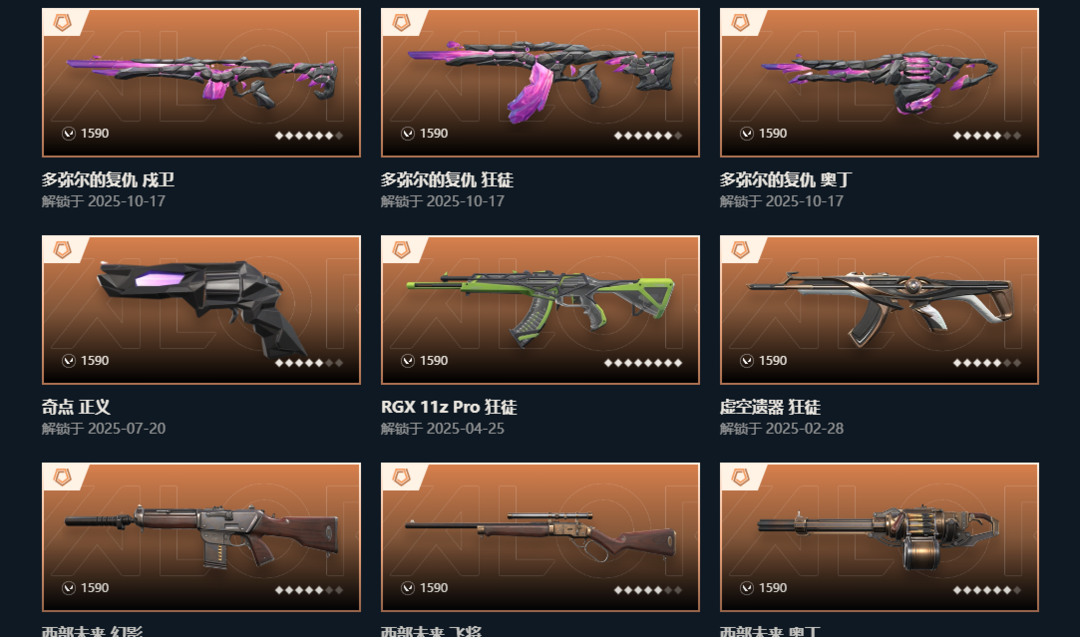Click upgrade level diamonds on 虚空遗器 狂徒 card
The height and width of the screenshot is (637, 1080).
(x=987, y=363)
